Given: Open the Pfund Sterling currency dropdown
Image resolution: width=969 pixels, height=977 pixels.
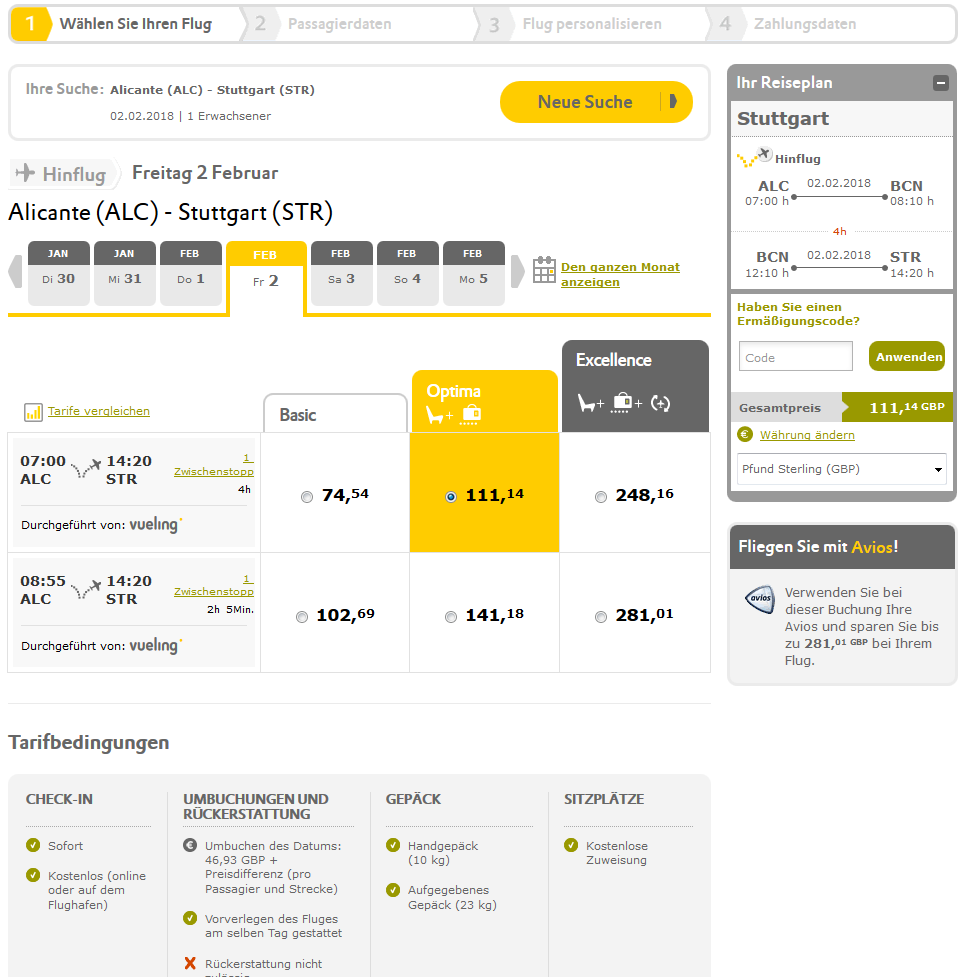Looking at the screenshot, I should pos(841,469).
